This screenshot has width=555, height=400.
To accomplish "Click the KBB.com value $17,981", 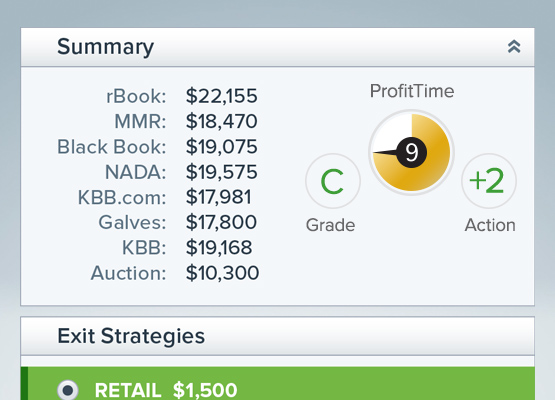I will (219, 197).
